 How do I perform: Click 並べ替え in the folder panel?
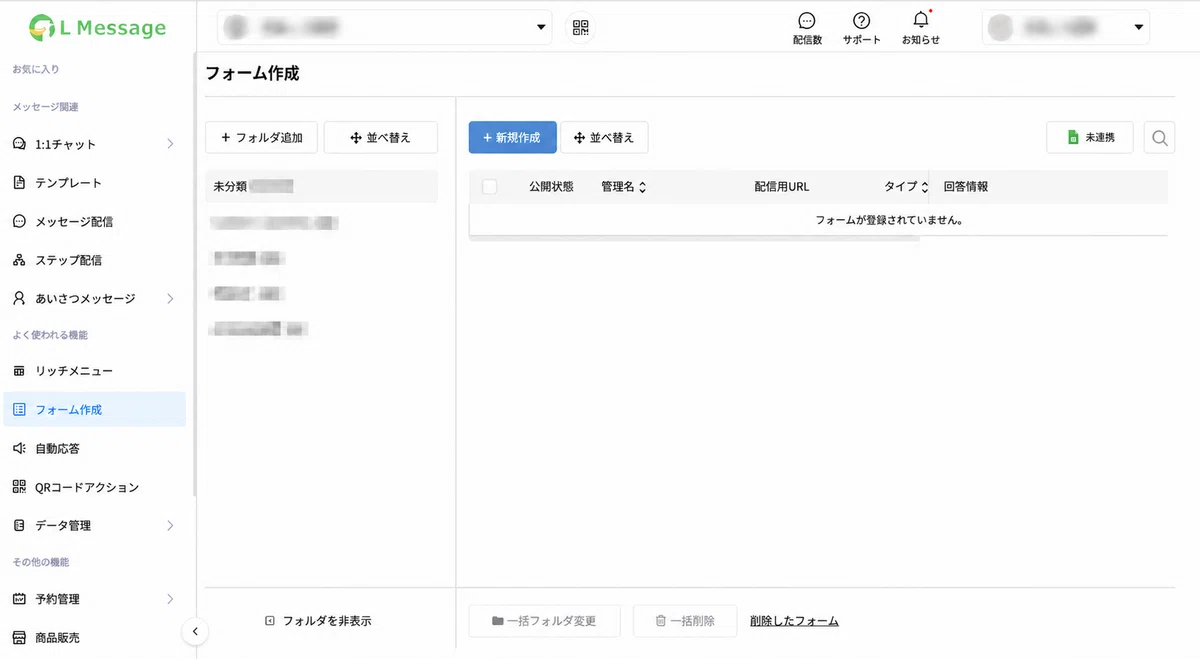coord(381,138)
